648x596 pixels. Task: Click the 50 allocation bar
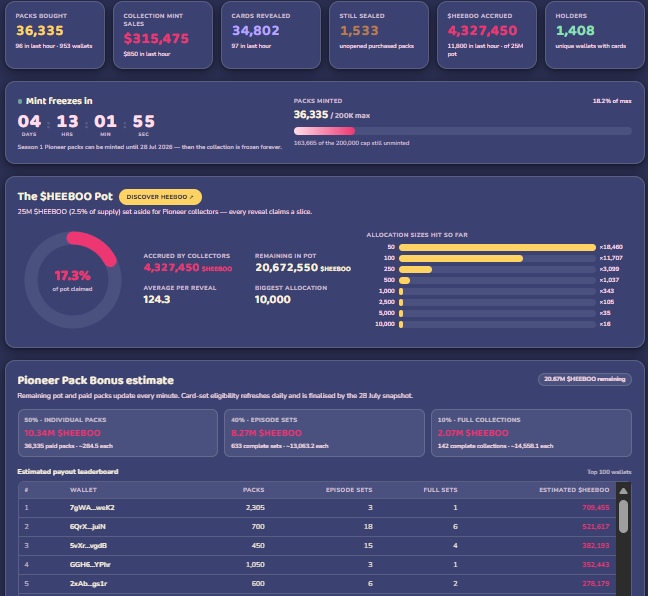click(x=497, y=247)
